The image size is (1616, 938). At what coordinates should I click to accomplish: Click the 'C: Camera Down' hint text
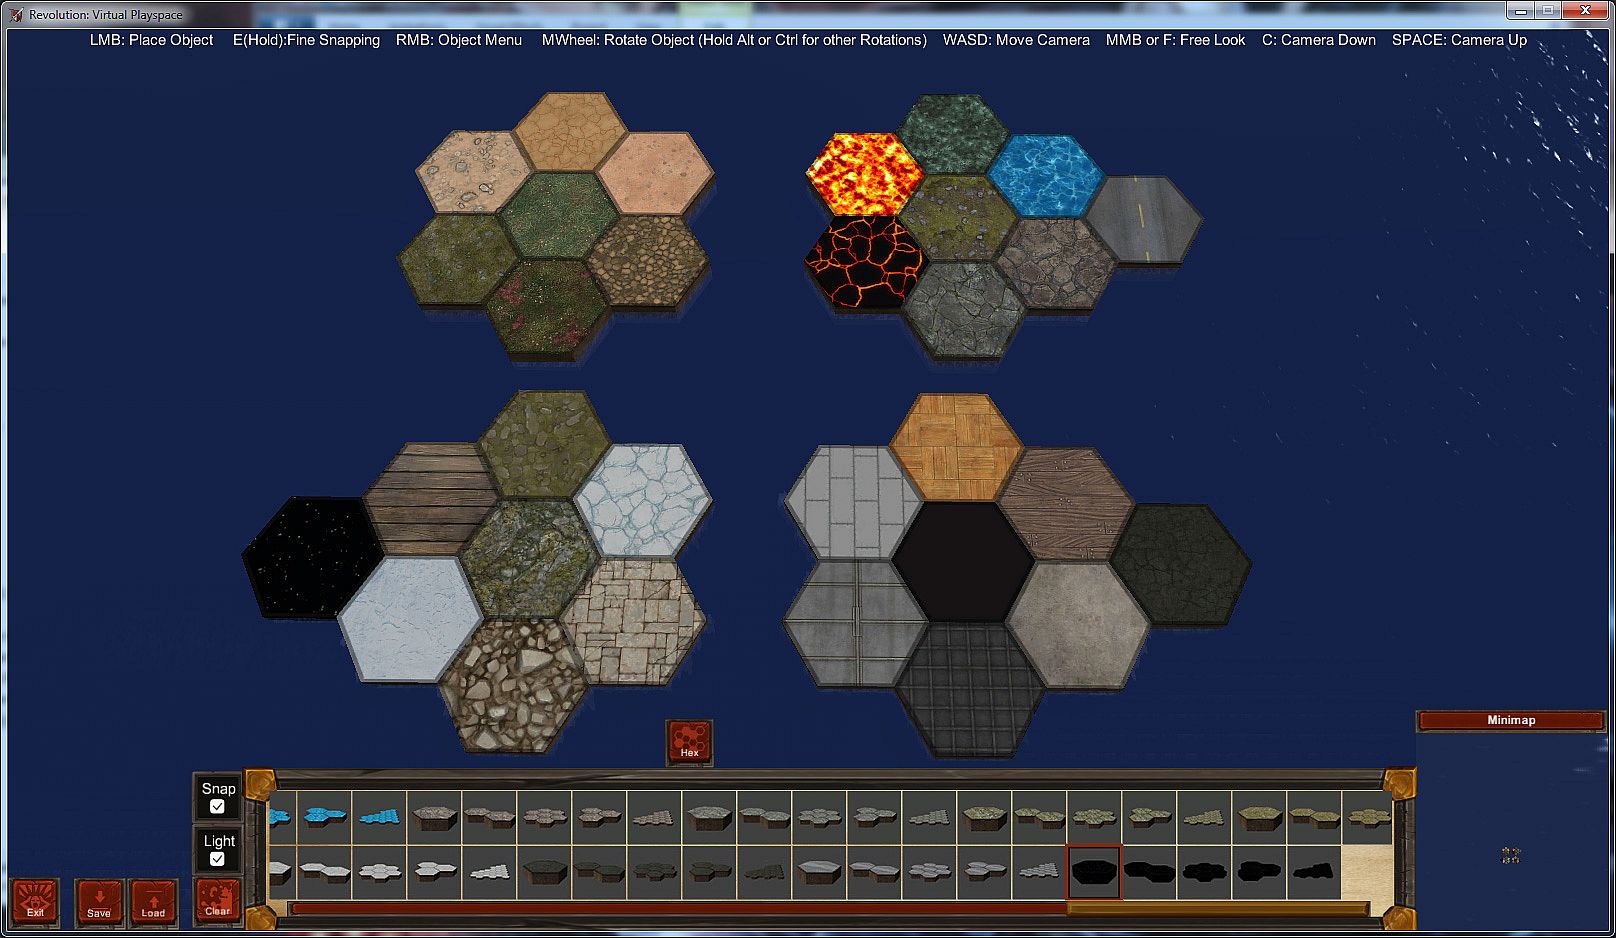pos(1318,40)
